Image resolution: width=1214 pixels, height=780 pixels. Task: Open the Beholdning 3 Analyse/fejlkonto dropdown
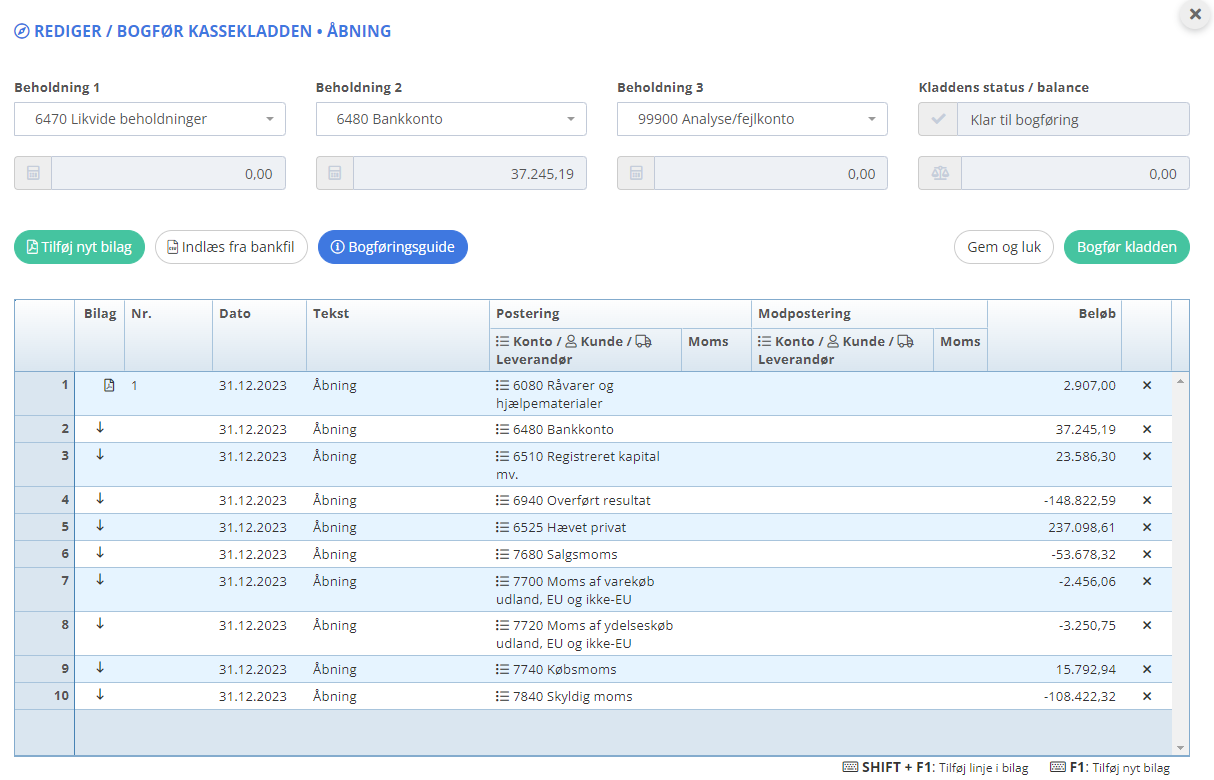coord(752,119)
